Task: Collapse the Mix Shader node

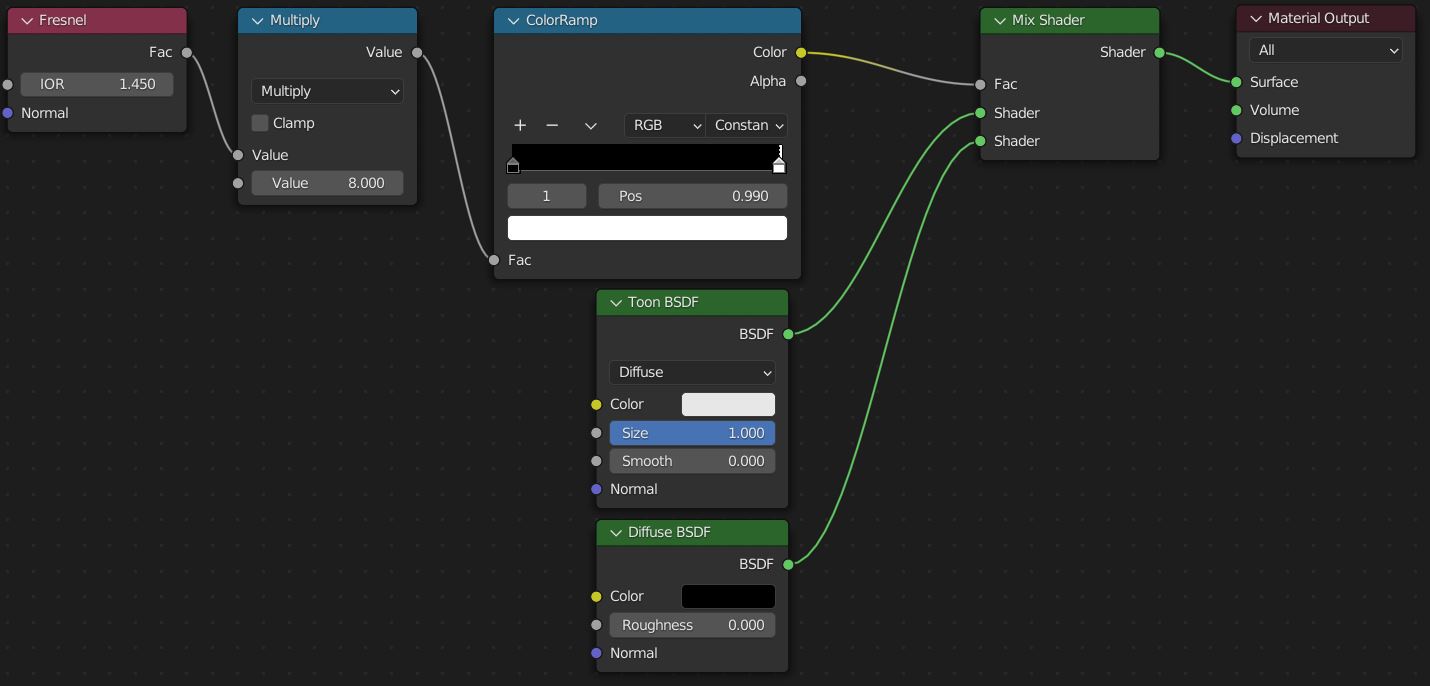Action: pyautogui.click(x=997, y=20)
